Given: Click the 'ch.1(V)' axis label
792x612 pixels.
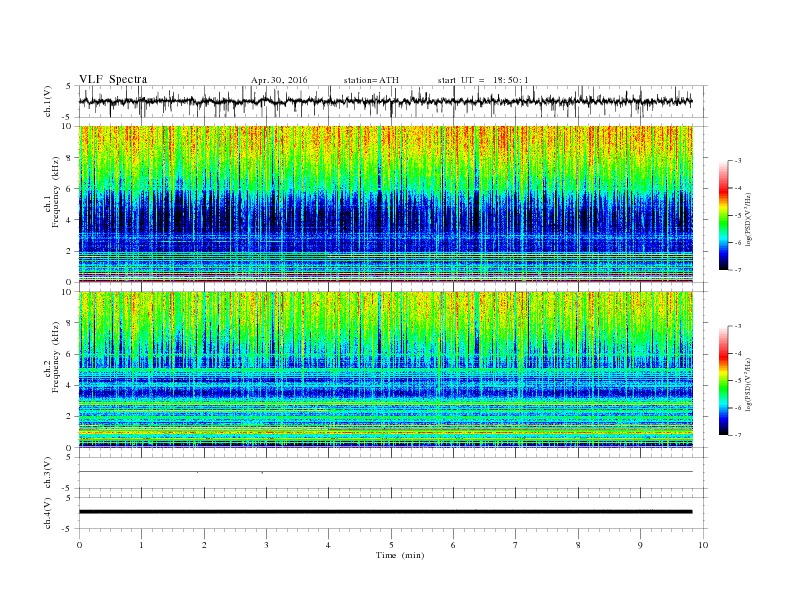Looking at the screenshot, I should [x=48, y=102].
